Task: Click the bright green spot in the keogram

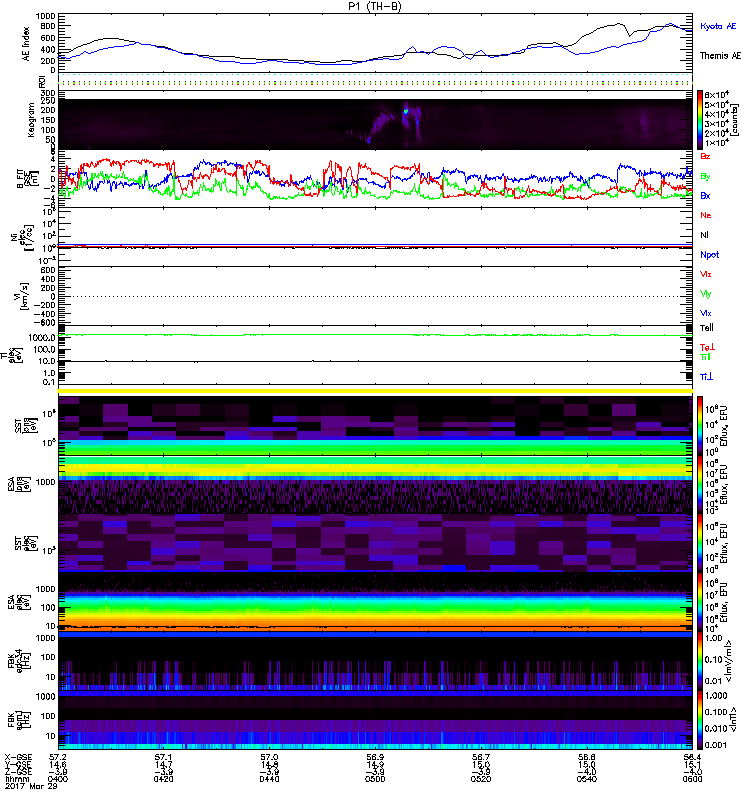Action: (406, 110)
